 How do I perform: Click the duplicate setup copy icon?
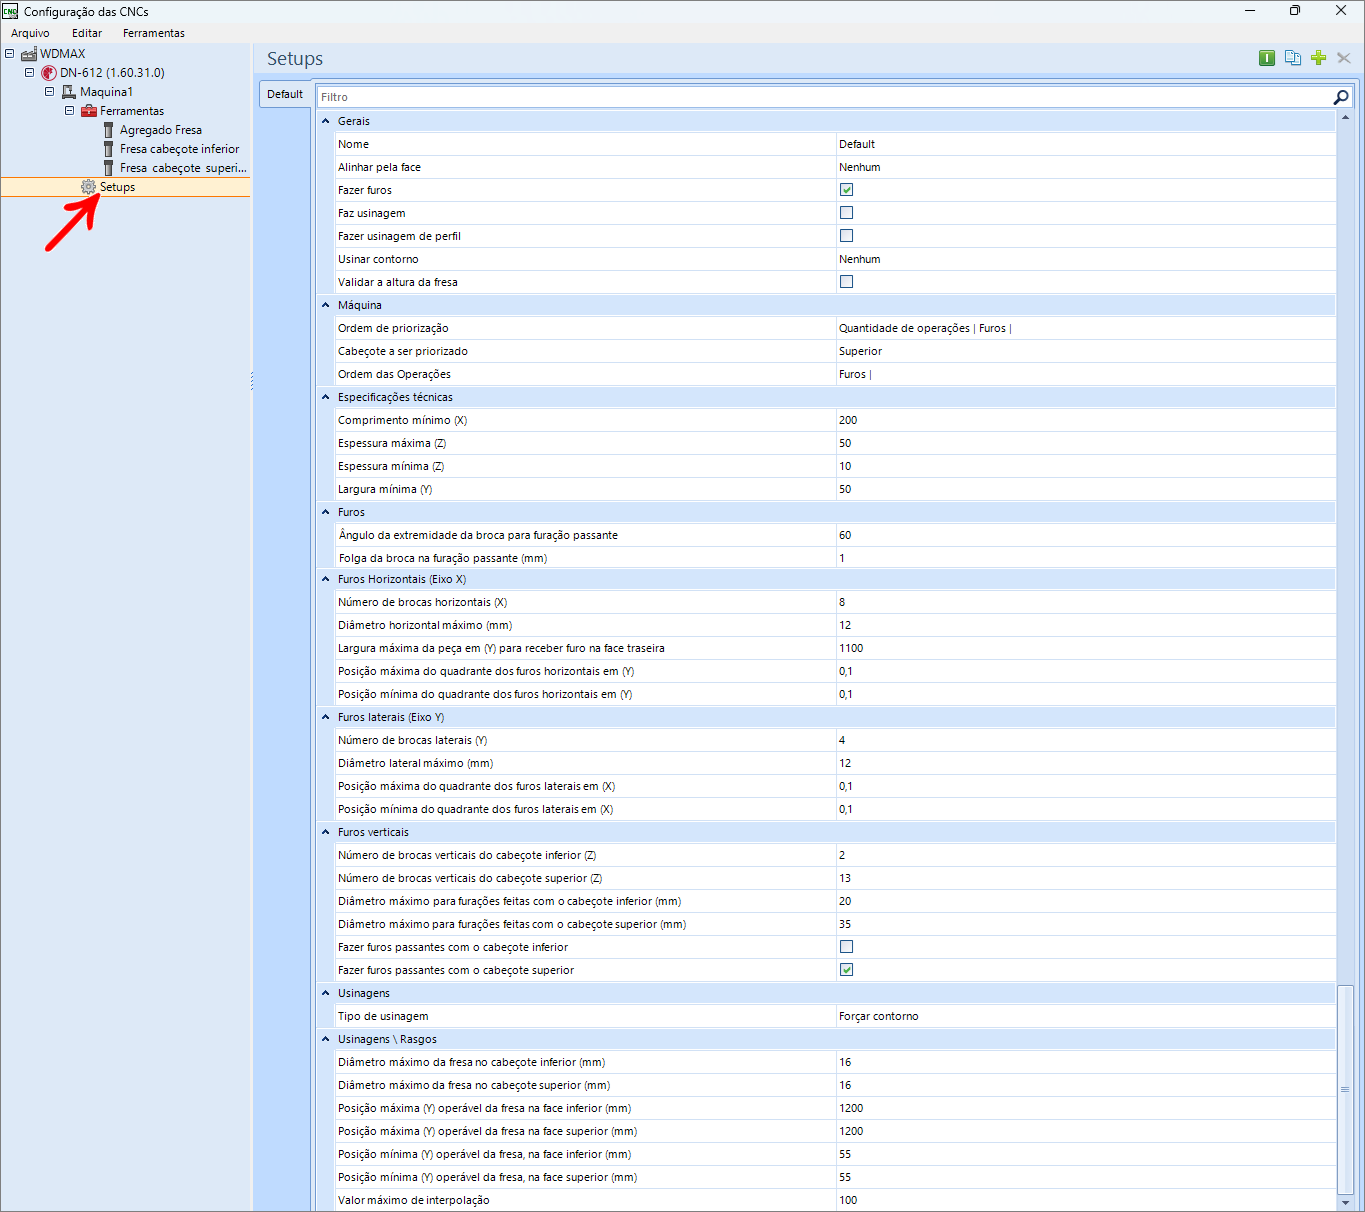[x=1292, y=58]
